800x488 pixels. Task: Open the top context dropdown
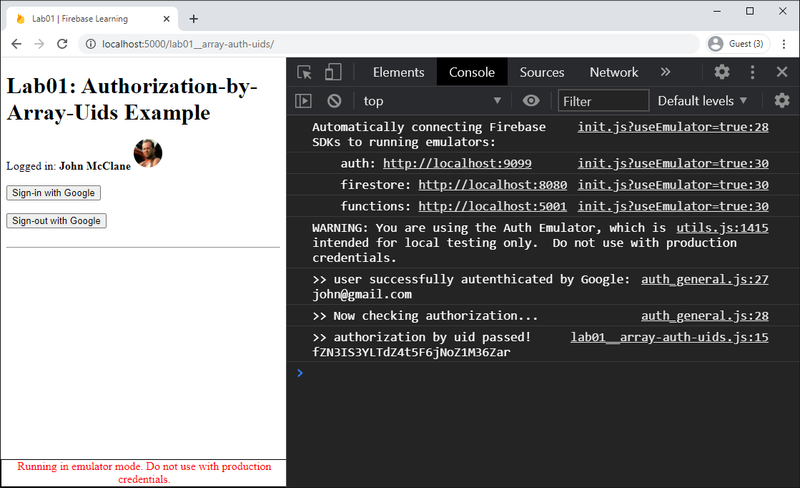tap(432, 101)
